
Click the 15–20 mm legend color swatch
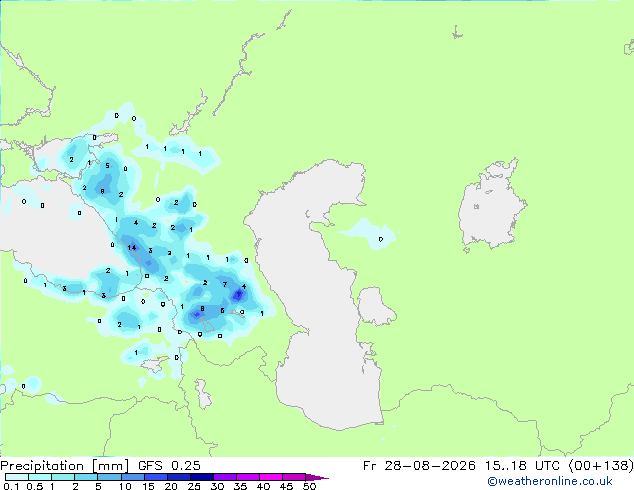[155, 477]
